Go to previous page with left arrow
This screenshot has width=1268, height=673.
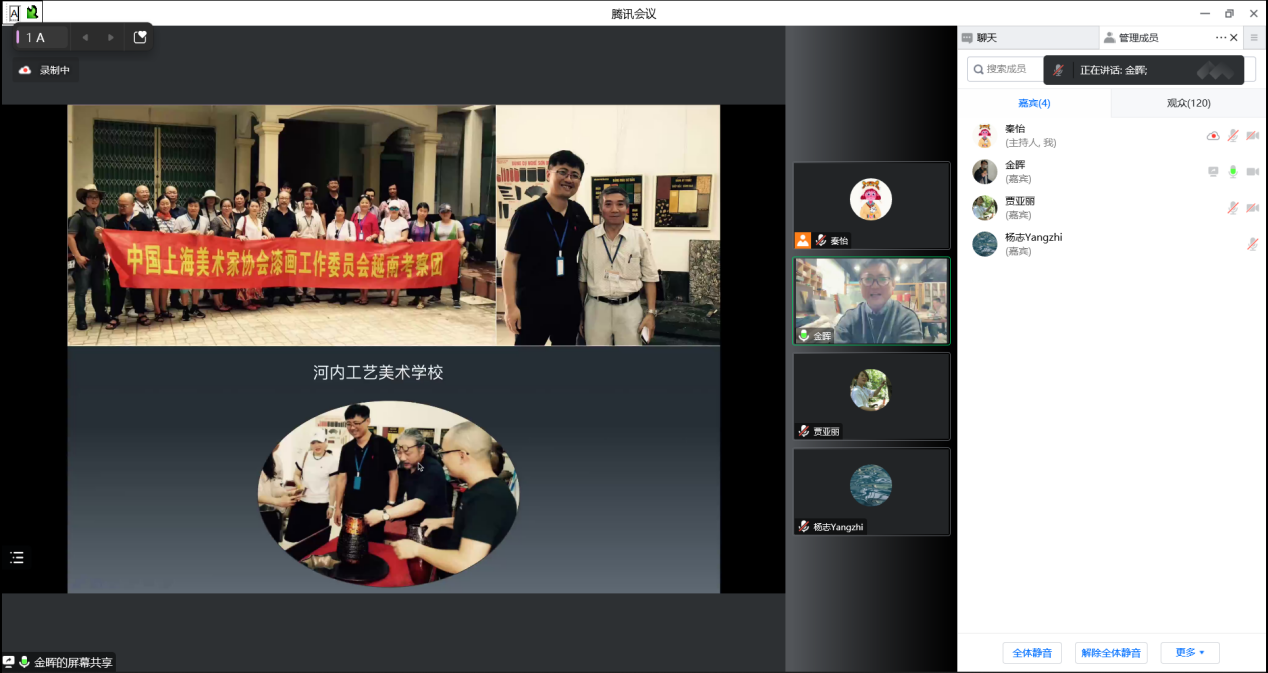pyautogui.click(x=85, y=37)
